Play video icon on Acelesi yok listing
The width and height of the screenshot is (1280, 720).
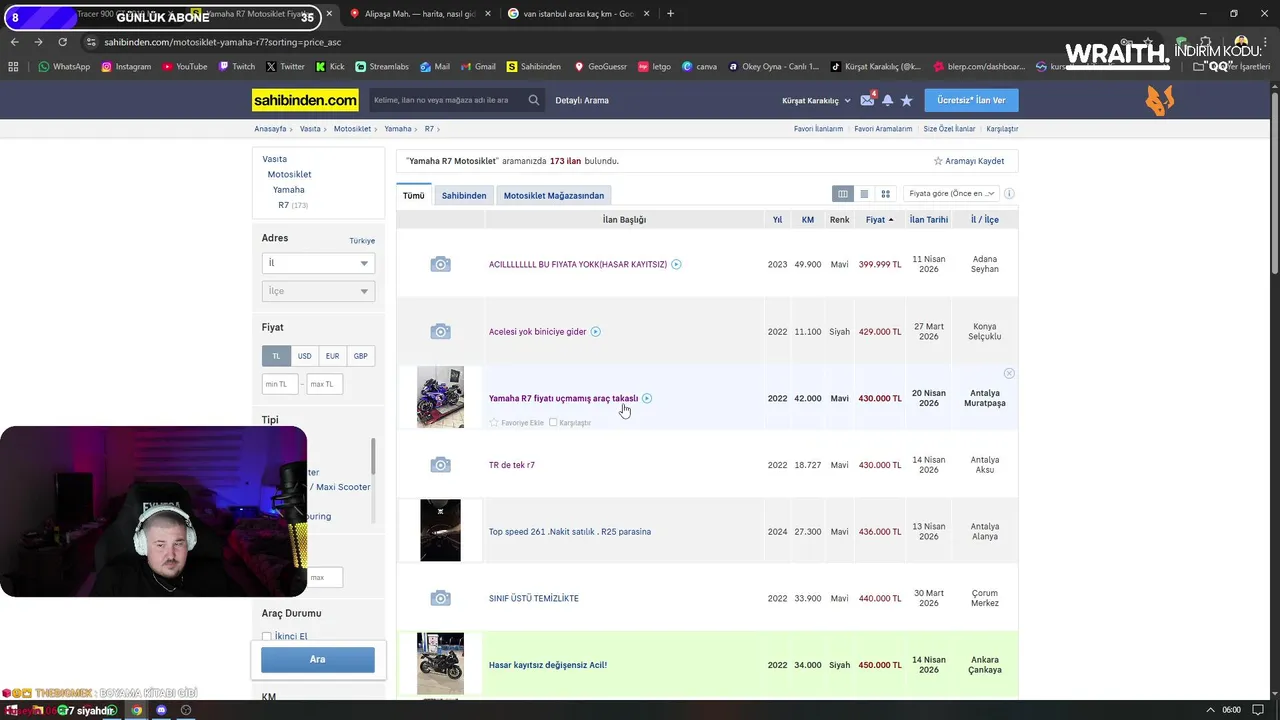tap(595, 331)
